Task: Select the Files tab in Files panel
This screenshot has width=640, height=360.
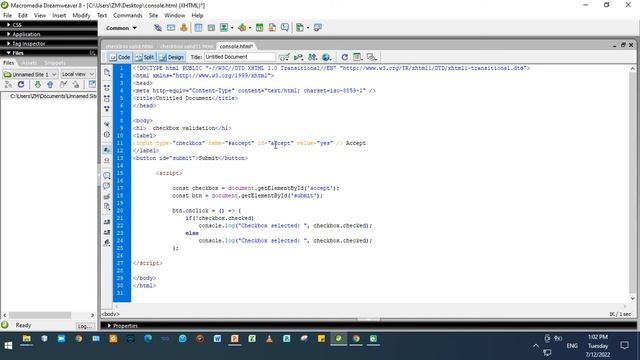Action: (9, 63)
